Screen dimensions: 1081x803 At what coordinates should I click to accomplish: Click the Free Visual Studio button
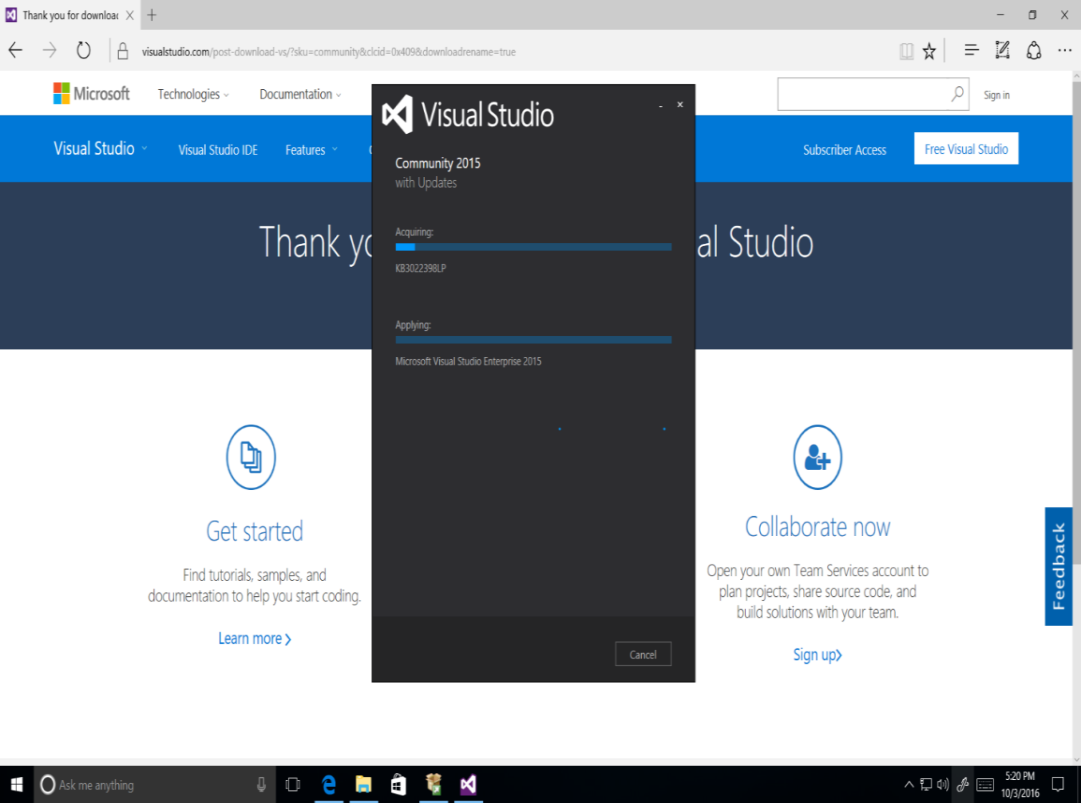(x=966, y=149)
